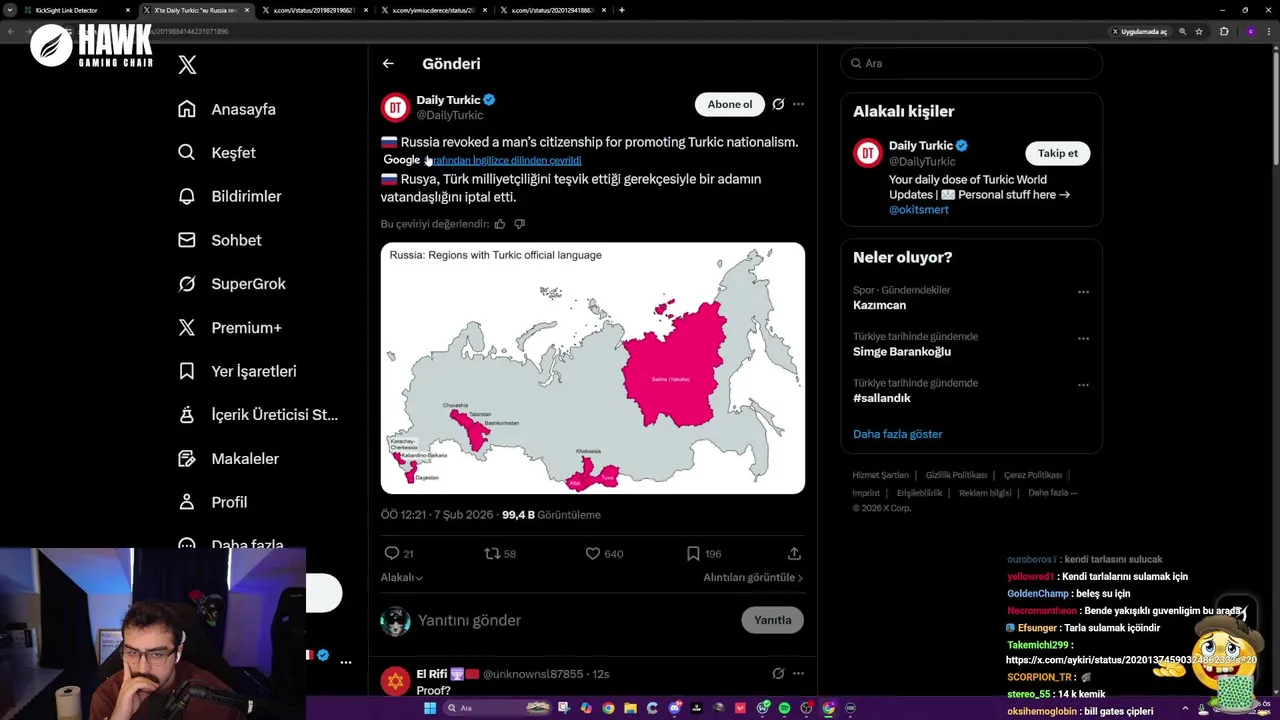
Task: Rate the translation with thumbs down
Action: [519, 224]
